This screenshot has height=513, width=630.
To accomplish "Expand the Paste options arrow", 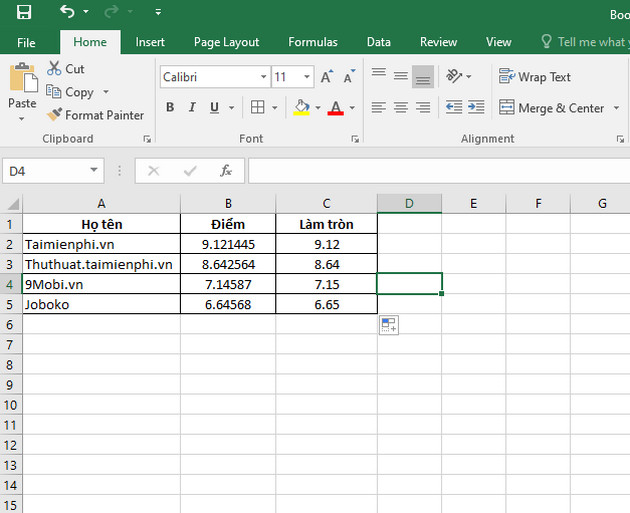I will point(22,119).
